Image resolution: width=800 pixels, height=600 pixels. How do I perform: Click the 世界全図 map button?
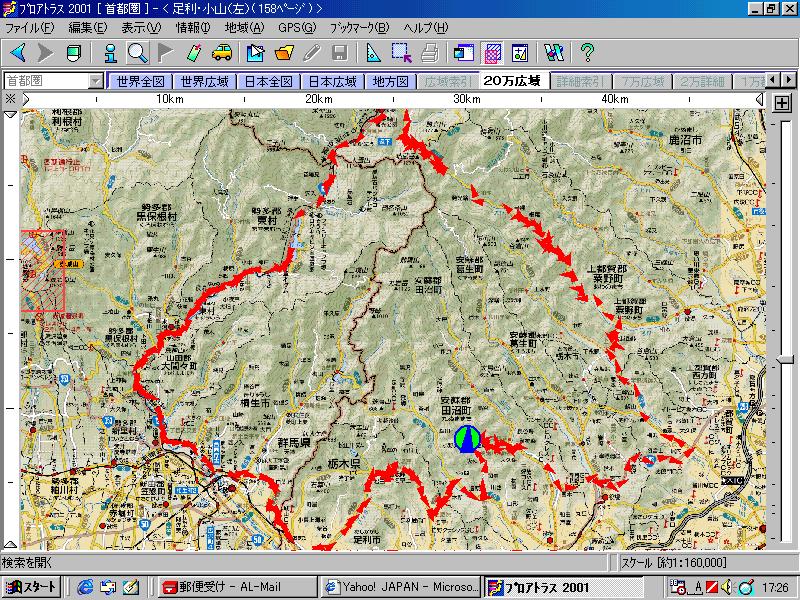coord(139,81)
